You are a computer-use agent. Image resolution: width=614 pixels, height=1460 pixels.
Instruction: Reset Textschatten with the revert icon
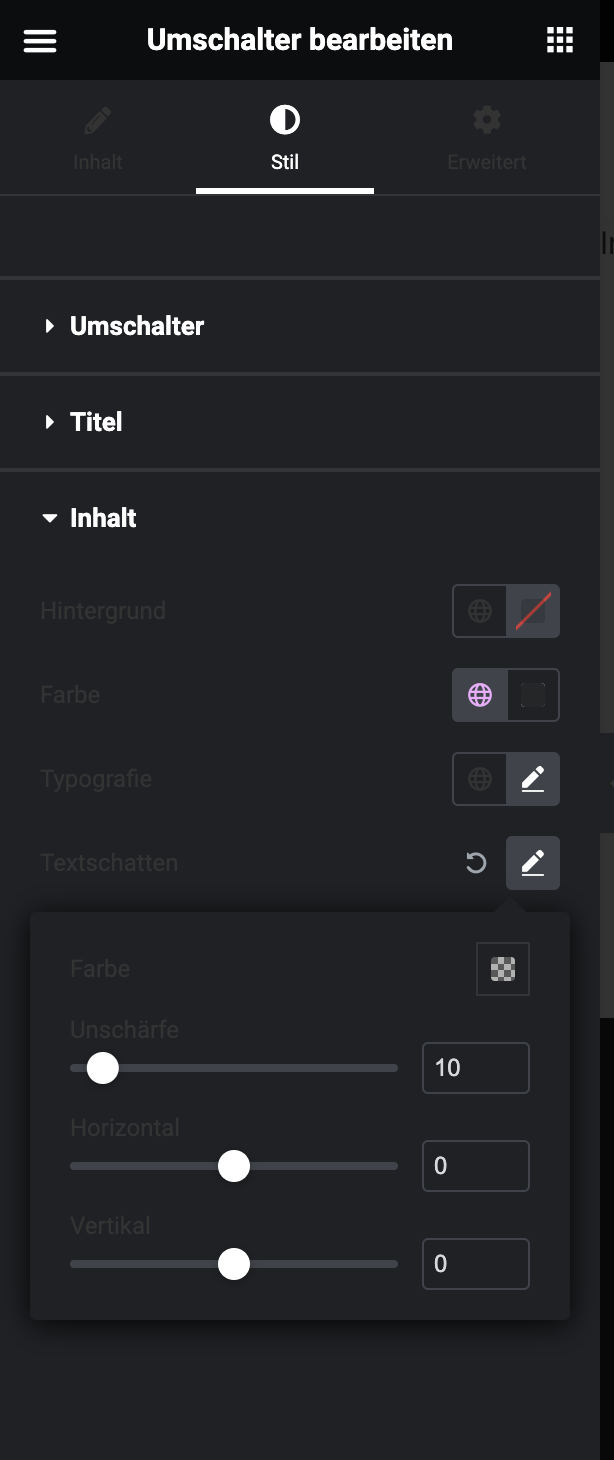pyautogui.click(x=476, y=863)
